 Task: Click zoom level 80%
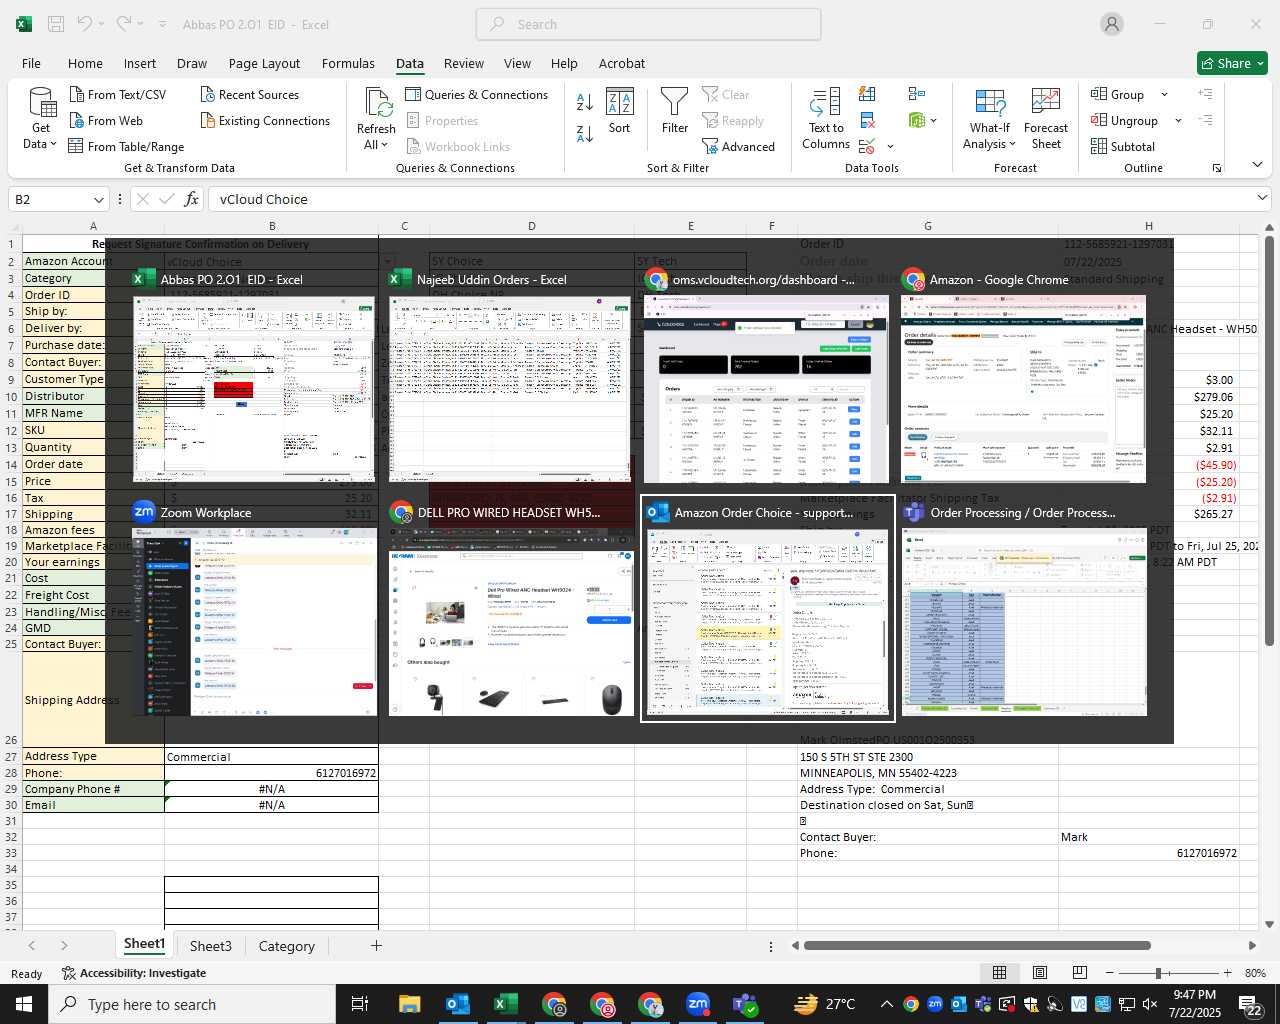coord(1255,973)
